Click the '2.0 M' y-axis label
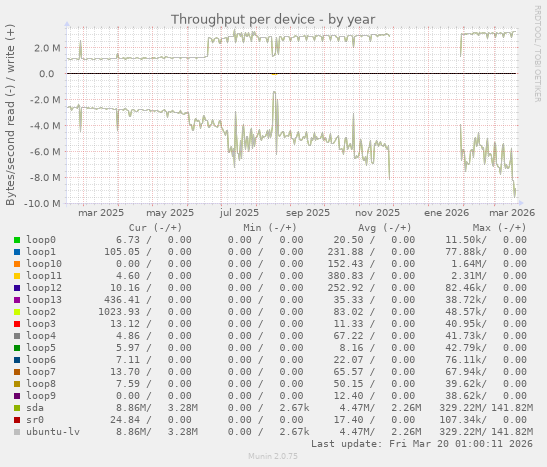Screen dimensions: 547x467 [47, 48]
